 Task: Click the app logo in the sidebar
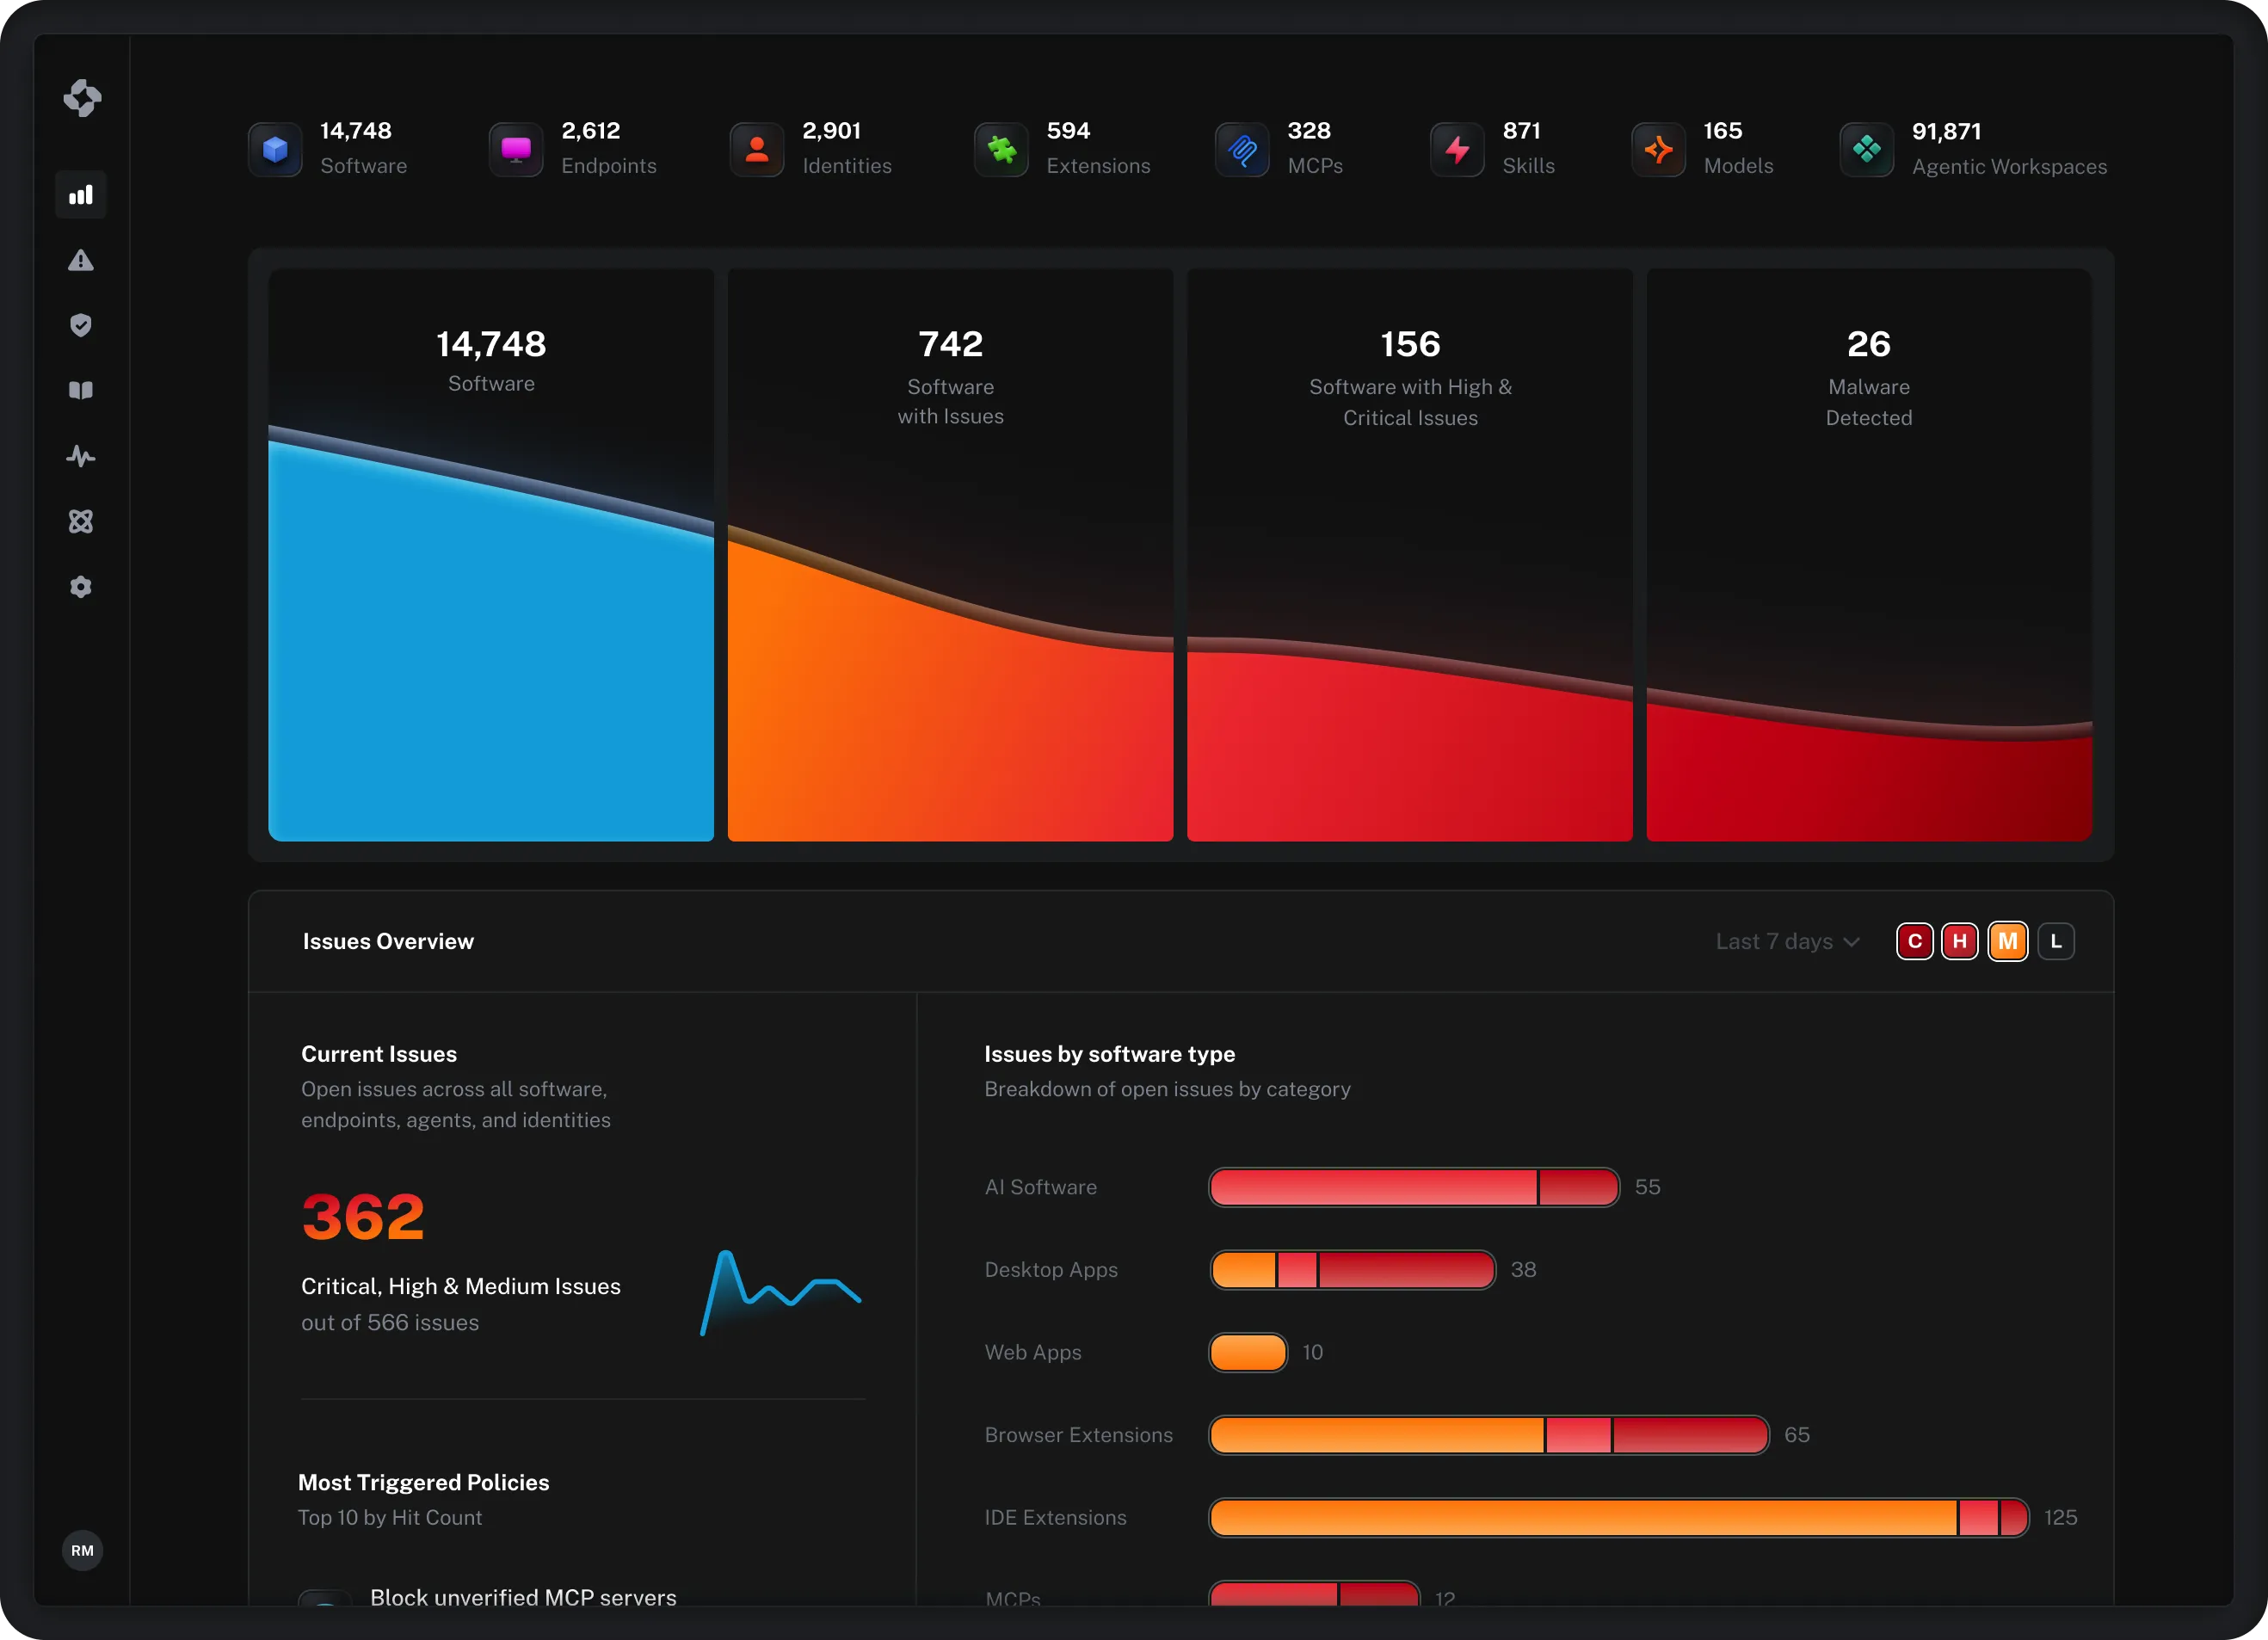pyautogui.click(x=82, y=98)
